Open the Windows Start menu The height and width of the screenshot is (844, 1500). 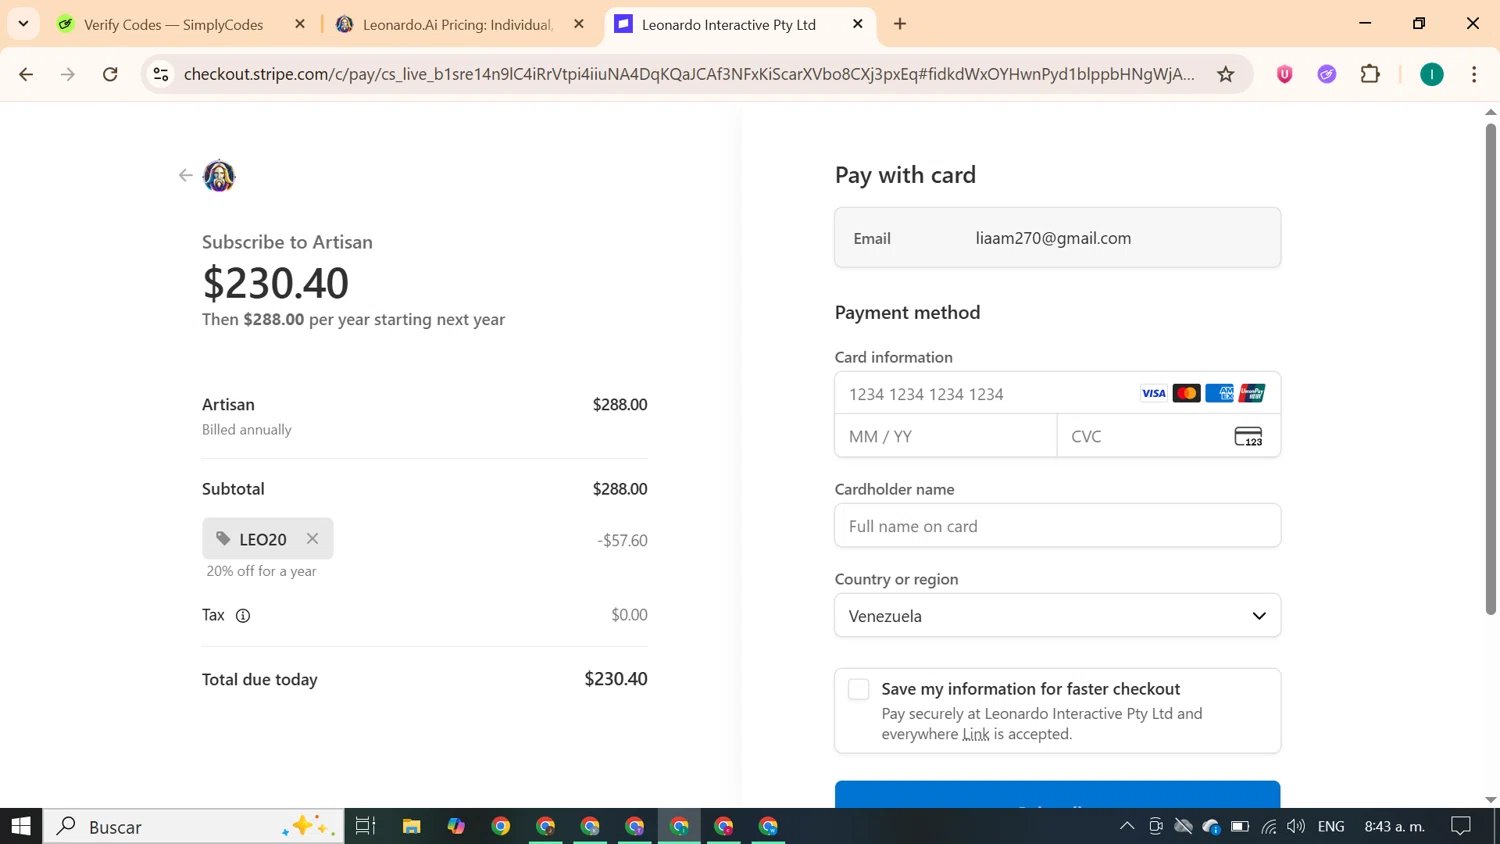tap(21, 826)
